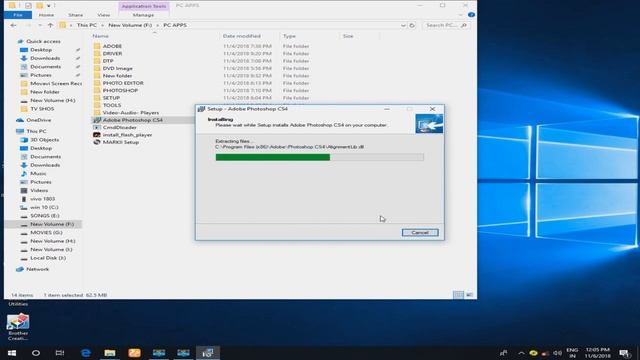Screen dimensions: 640x360
Task: Open the View ribbon tab
Action: [104, 15]
